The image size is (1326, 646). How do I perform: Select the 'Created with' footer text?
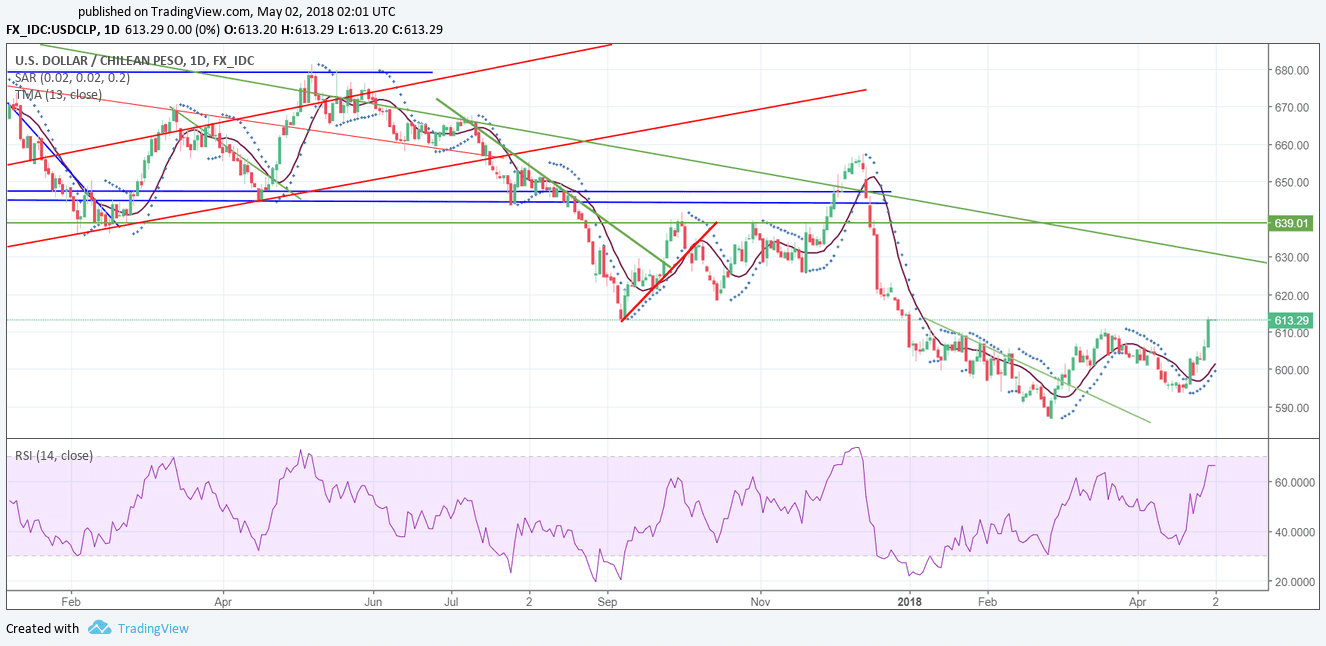(42, 629)
